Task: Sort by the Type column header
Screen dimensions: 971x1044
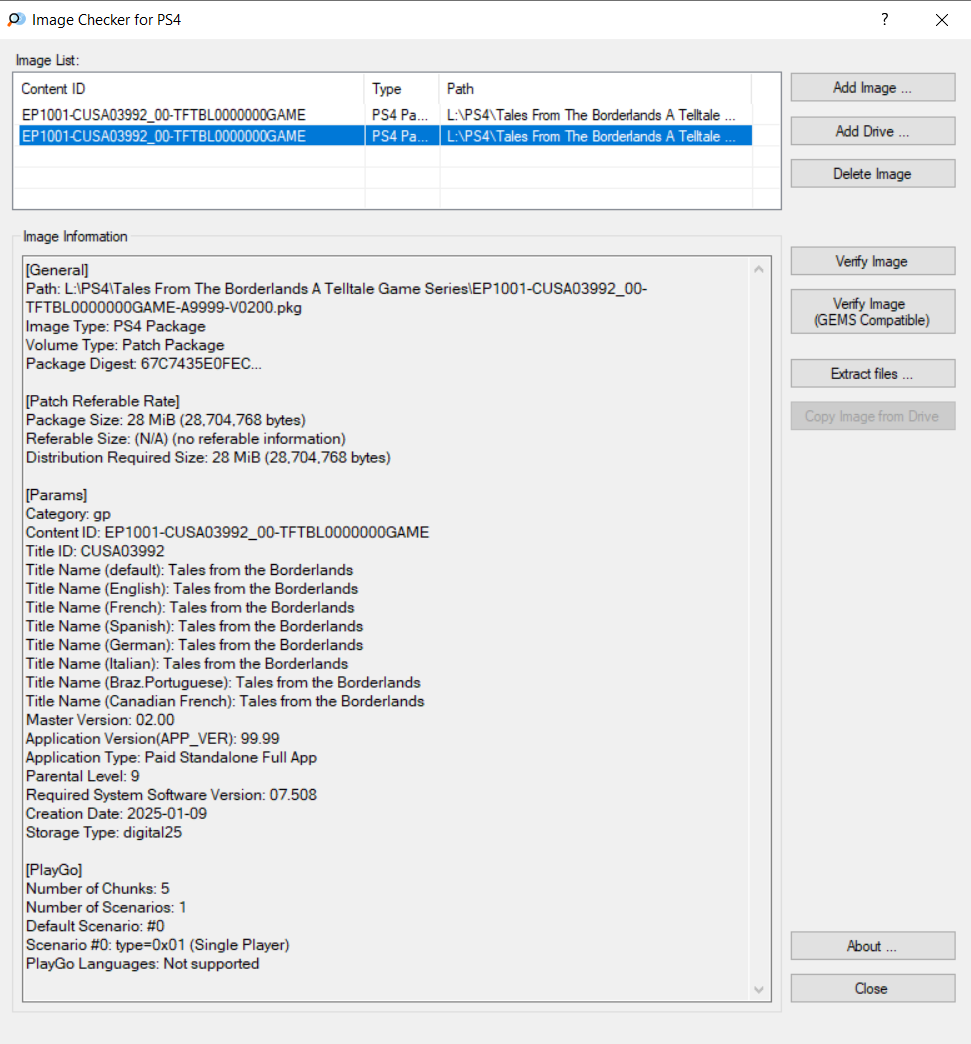Action: point(402,89)
